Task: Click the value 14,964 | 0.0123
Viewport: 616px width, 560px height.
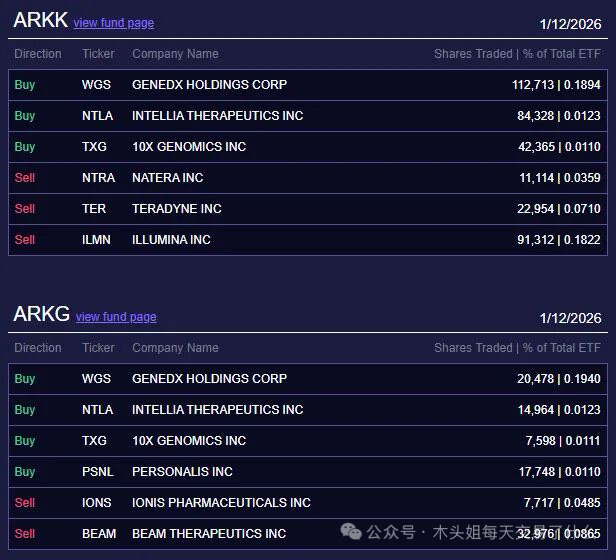Action: coord(559,409)
